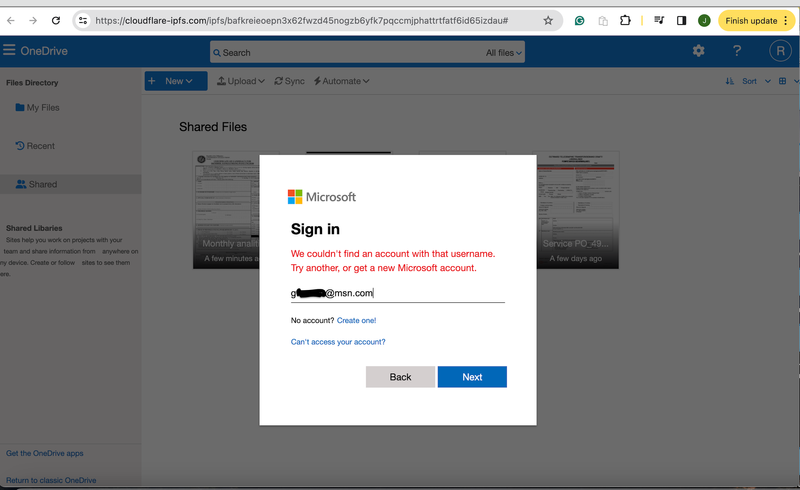Click the Shared Libaries heading
The image size is (800, 490).
point(34,228)
